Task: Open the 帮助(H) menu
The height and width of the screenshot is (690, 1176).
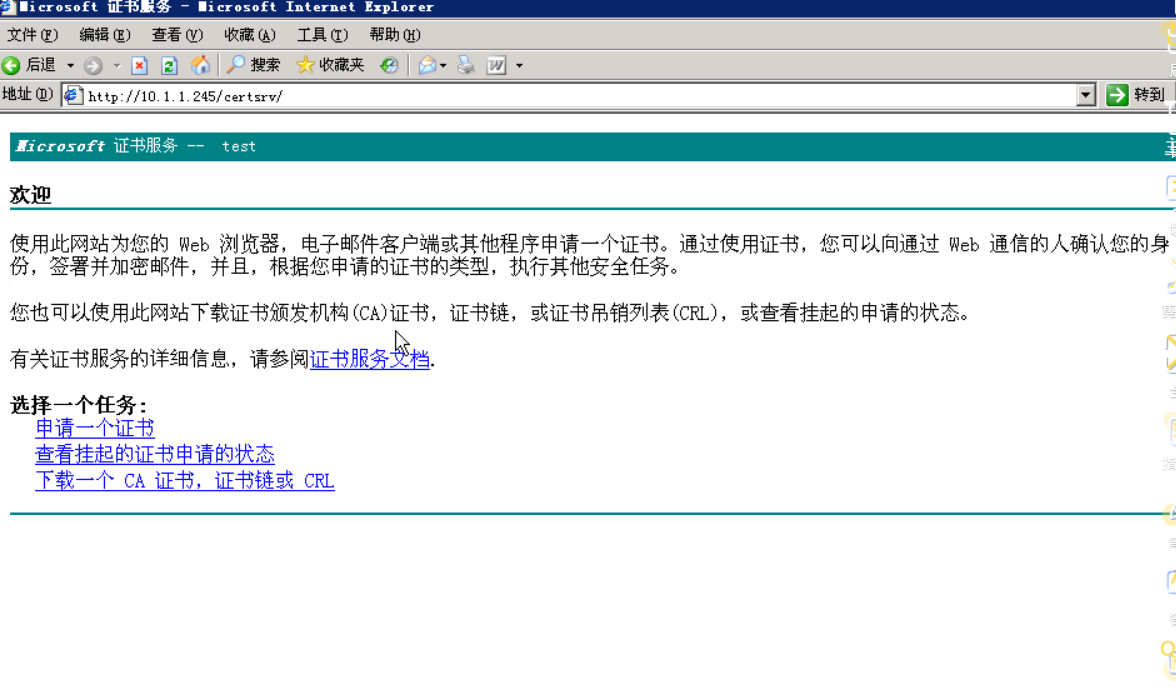Action: coord(394,34)
